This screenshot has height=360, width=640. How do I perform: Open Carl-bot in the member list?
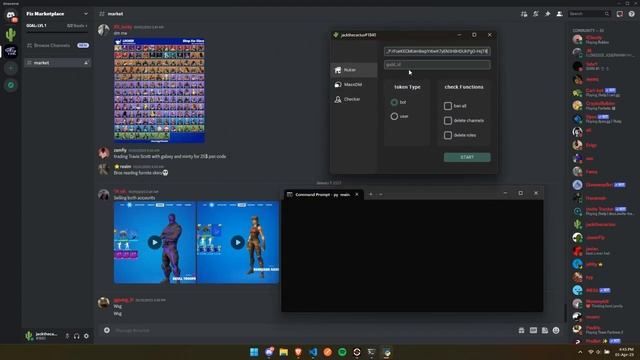[x=594, y=91]
